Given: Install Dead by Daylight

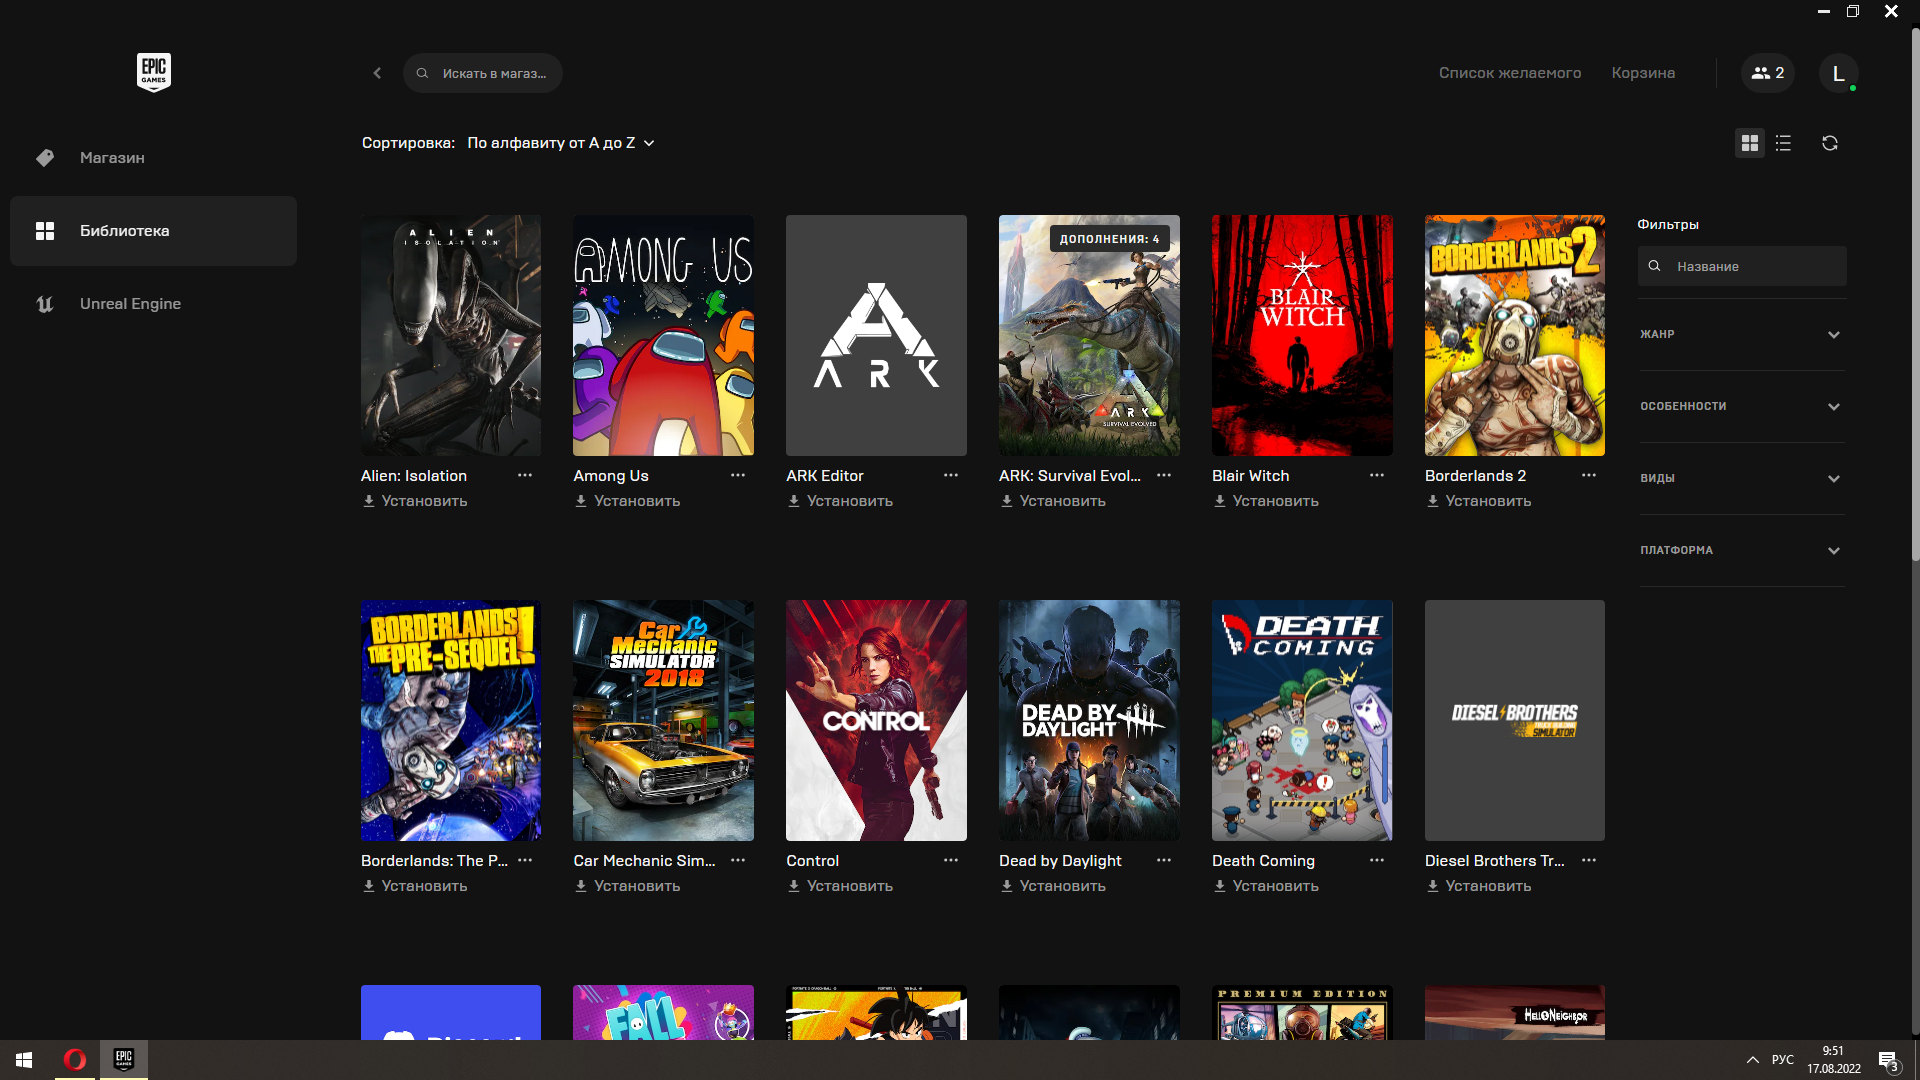Looking at the screenshot, I should pyautogui.click(x=1053, y=886).
